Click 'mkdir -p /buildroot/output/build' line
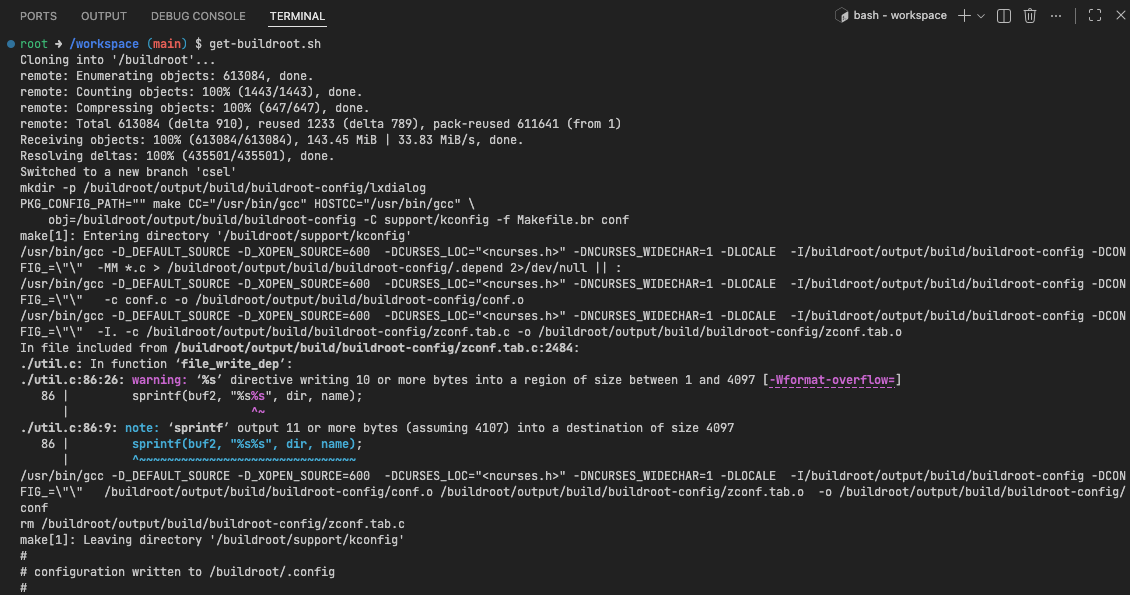This screenshot has height=595, width=1130. pyautogui.click(x=223, y=188)
